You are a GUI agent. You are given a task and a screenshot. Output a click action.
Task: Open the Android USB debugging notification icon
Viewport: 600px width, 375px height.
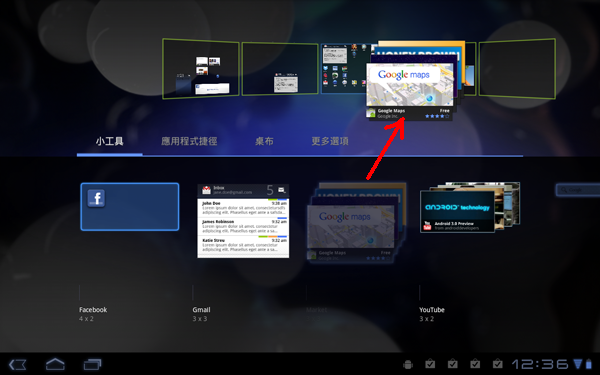coord(408,364)
